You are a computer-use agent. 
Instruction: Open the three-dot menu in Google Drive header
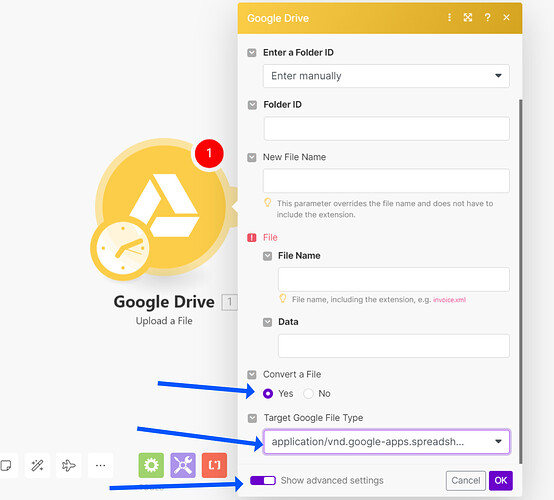click(449, 17)
